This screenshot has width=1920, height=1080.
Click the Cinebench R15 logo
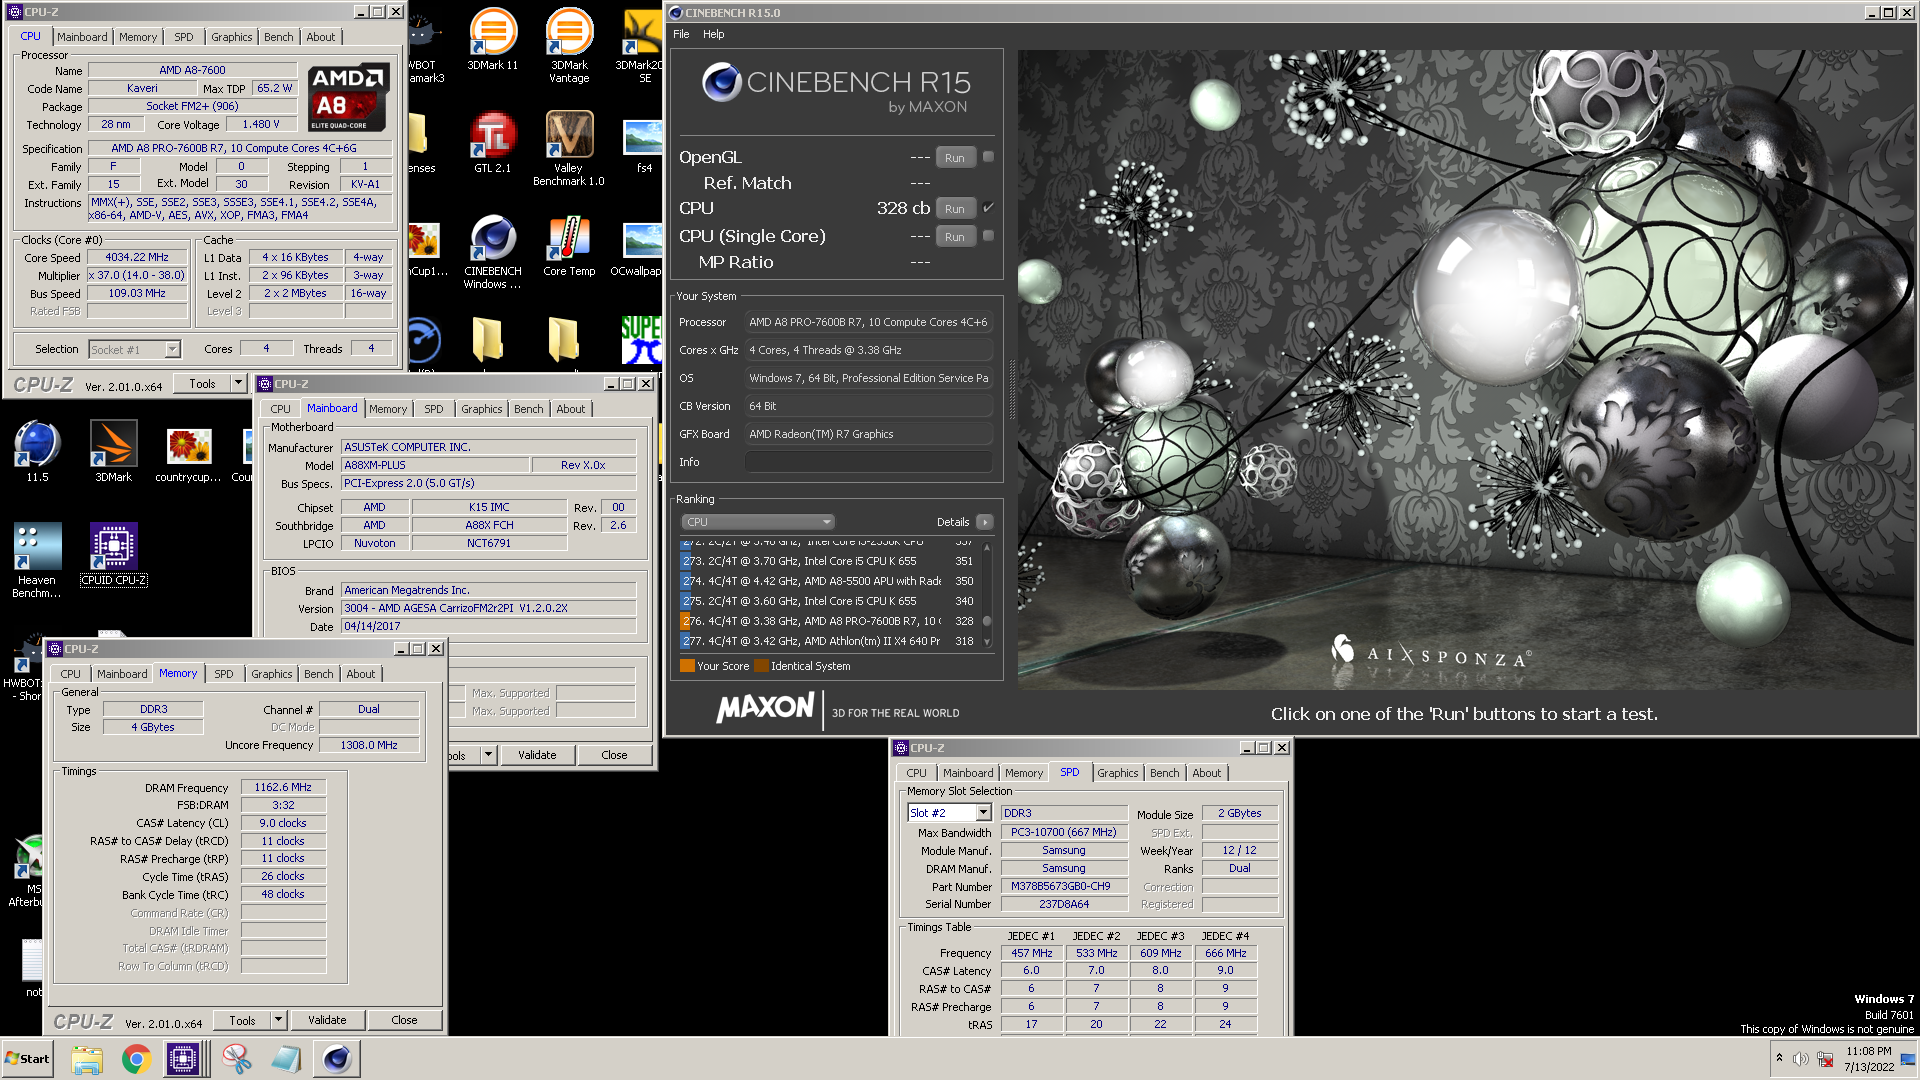836,89
